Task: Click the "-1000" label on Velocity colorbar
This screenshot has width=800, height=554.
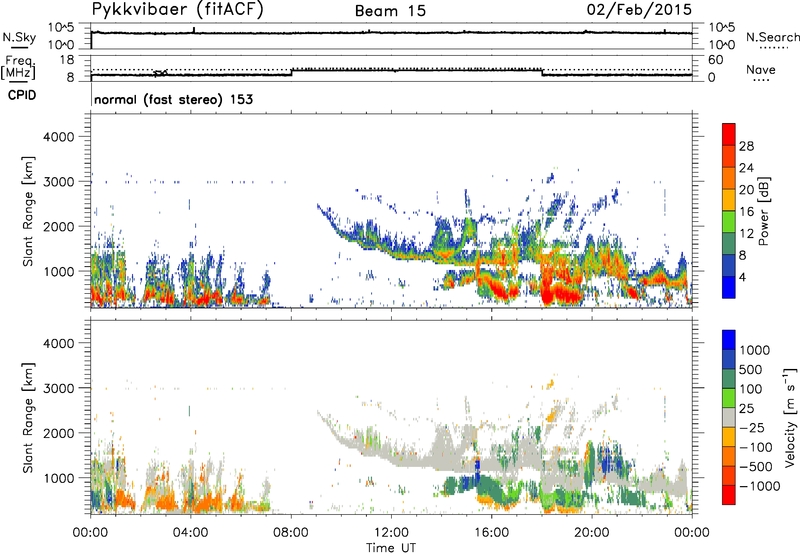Action: point(759,486)
